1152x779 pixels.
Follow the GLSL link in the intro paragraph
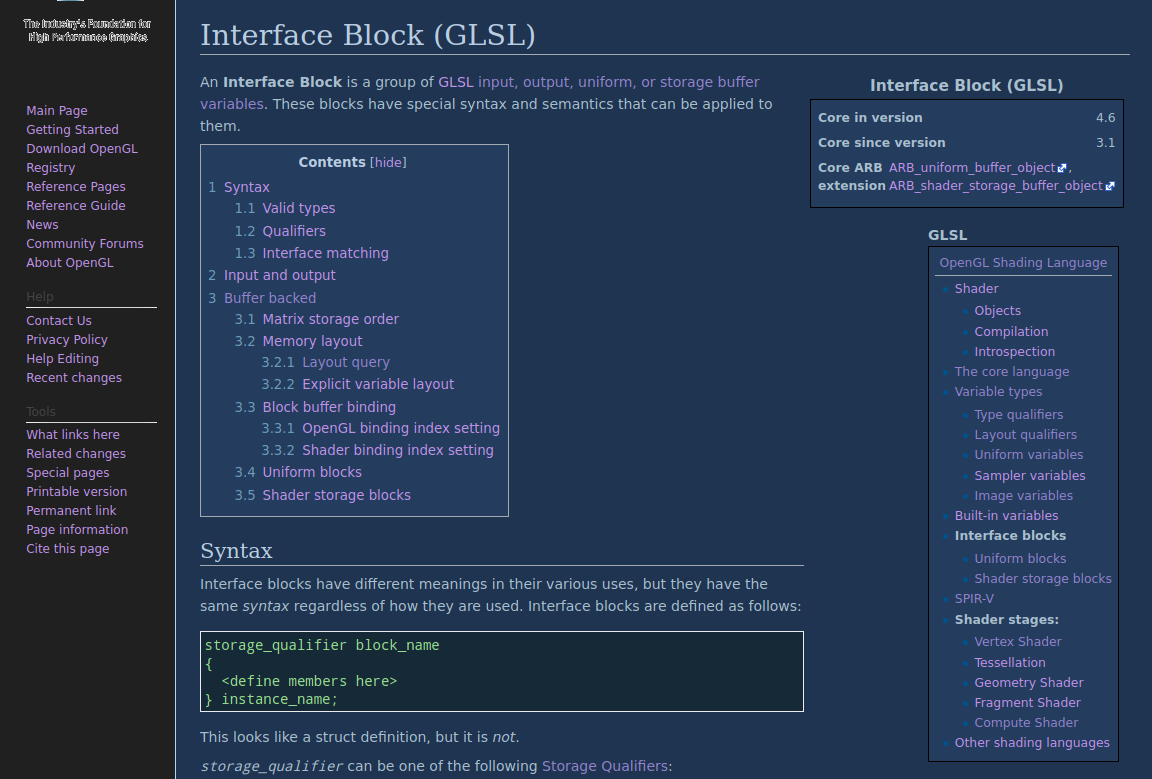click(455, 82)
